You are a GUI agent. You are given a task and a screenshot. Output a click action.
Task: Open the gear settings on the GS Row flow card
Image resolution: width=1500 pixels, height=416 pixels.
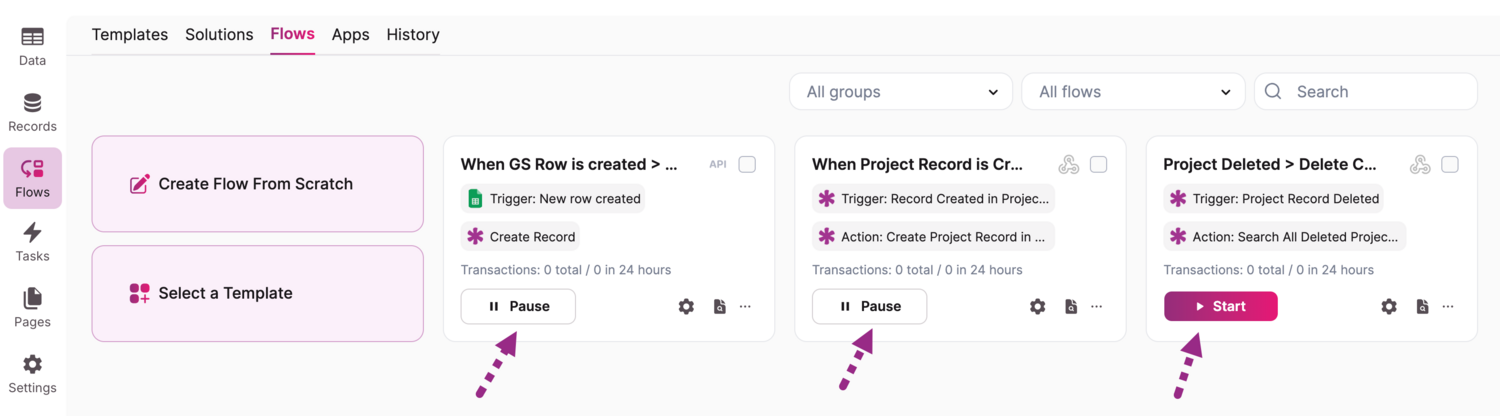coord(686,307)
